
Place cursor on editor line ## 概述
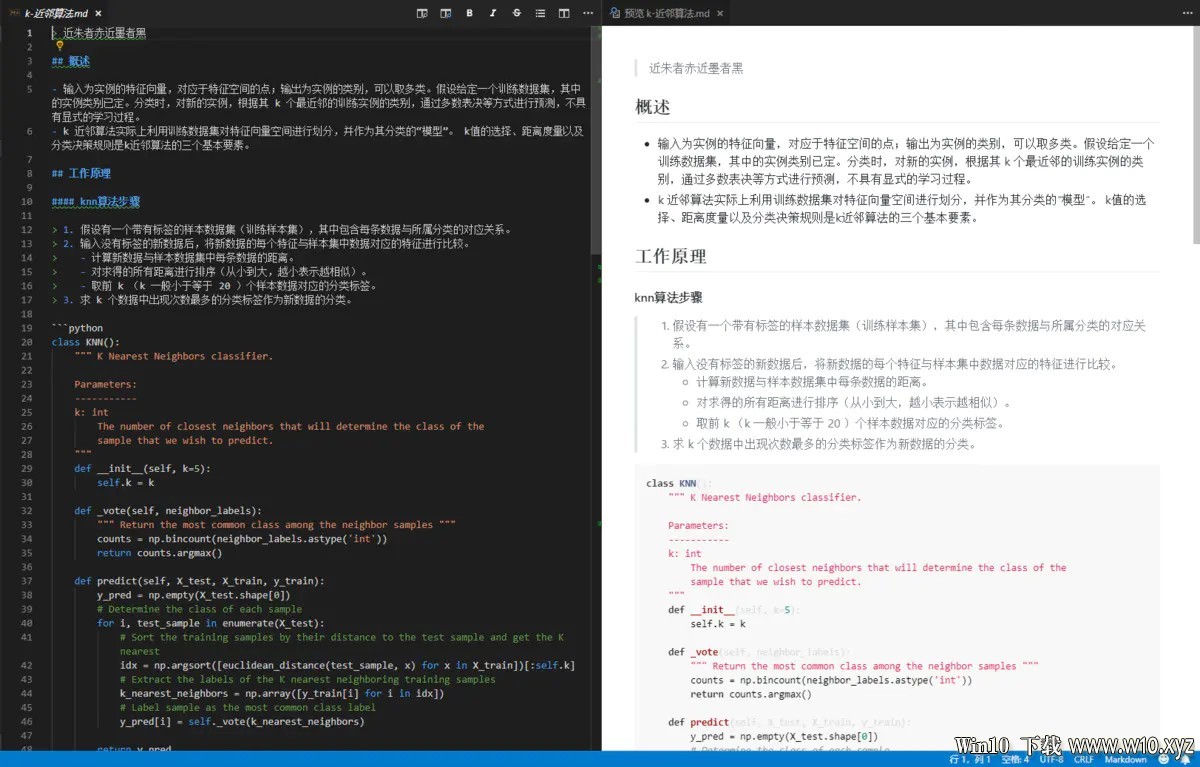[70, 60]
